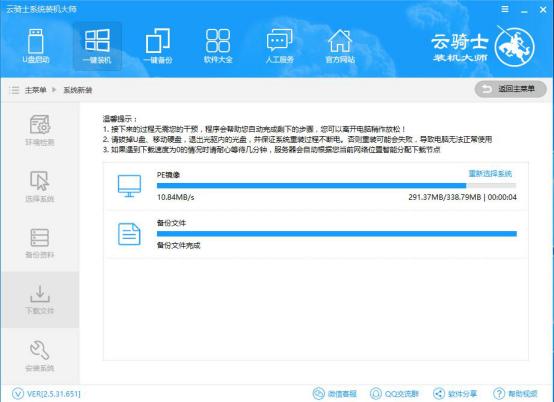Select the 安装系统 step
Viewport: 554px width, 402px height.
point(40,356)
